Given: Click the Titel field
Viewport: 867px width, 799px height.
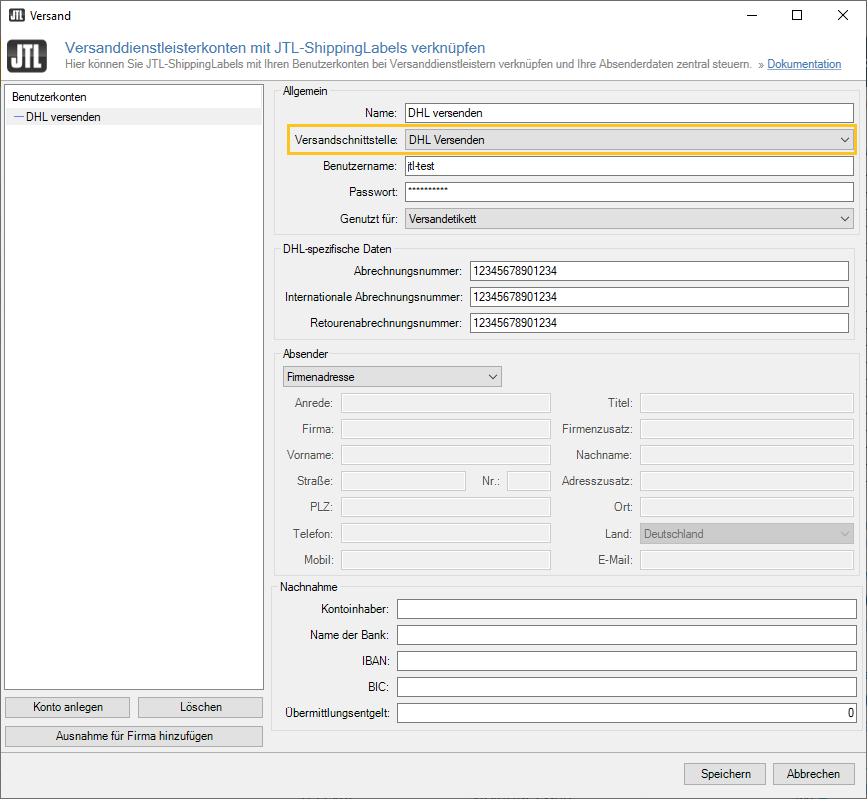Looking at the screenshot, I should pyautogui.click(x=746, y=403).
